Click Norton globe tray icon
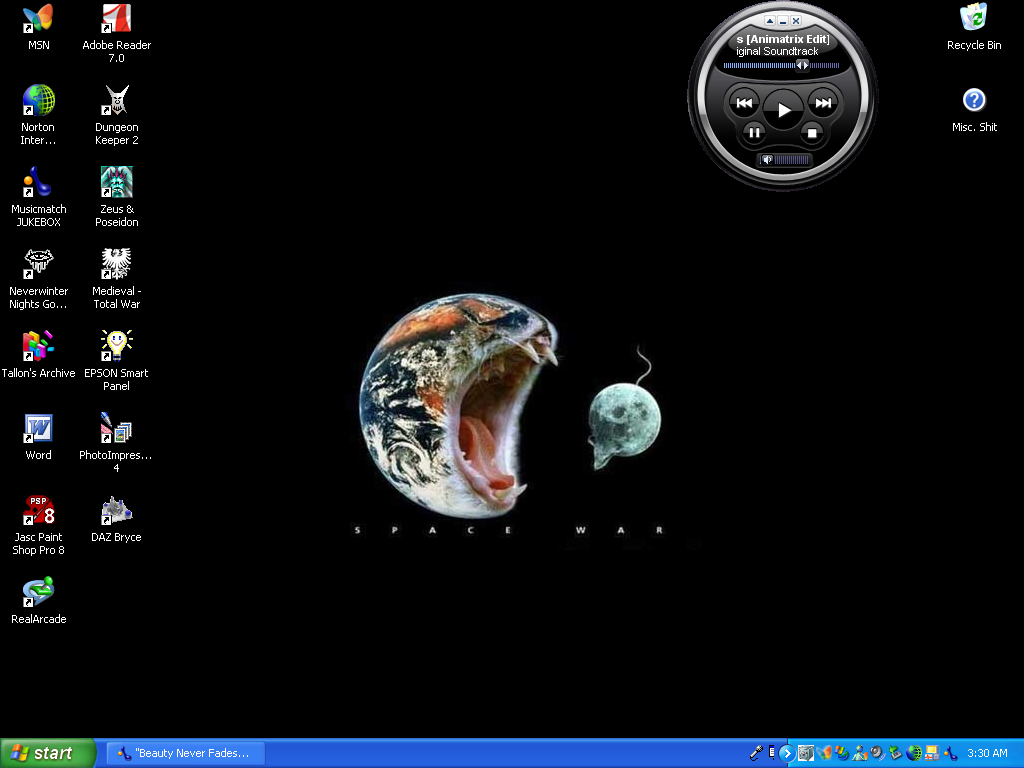 point(914,754)
